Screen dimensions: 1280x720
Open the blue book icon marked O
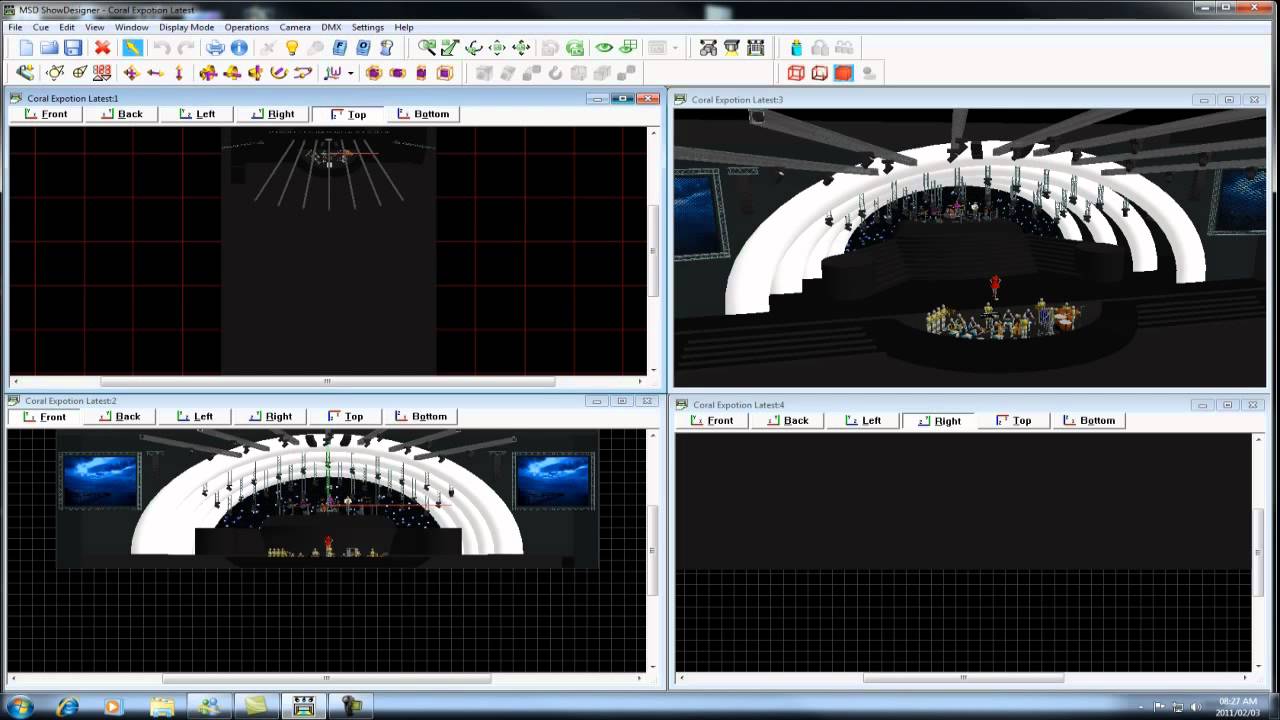364,48
